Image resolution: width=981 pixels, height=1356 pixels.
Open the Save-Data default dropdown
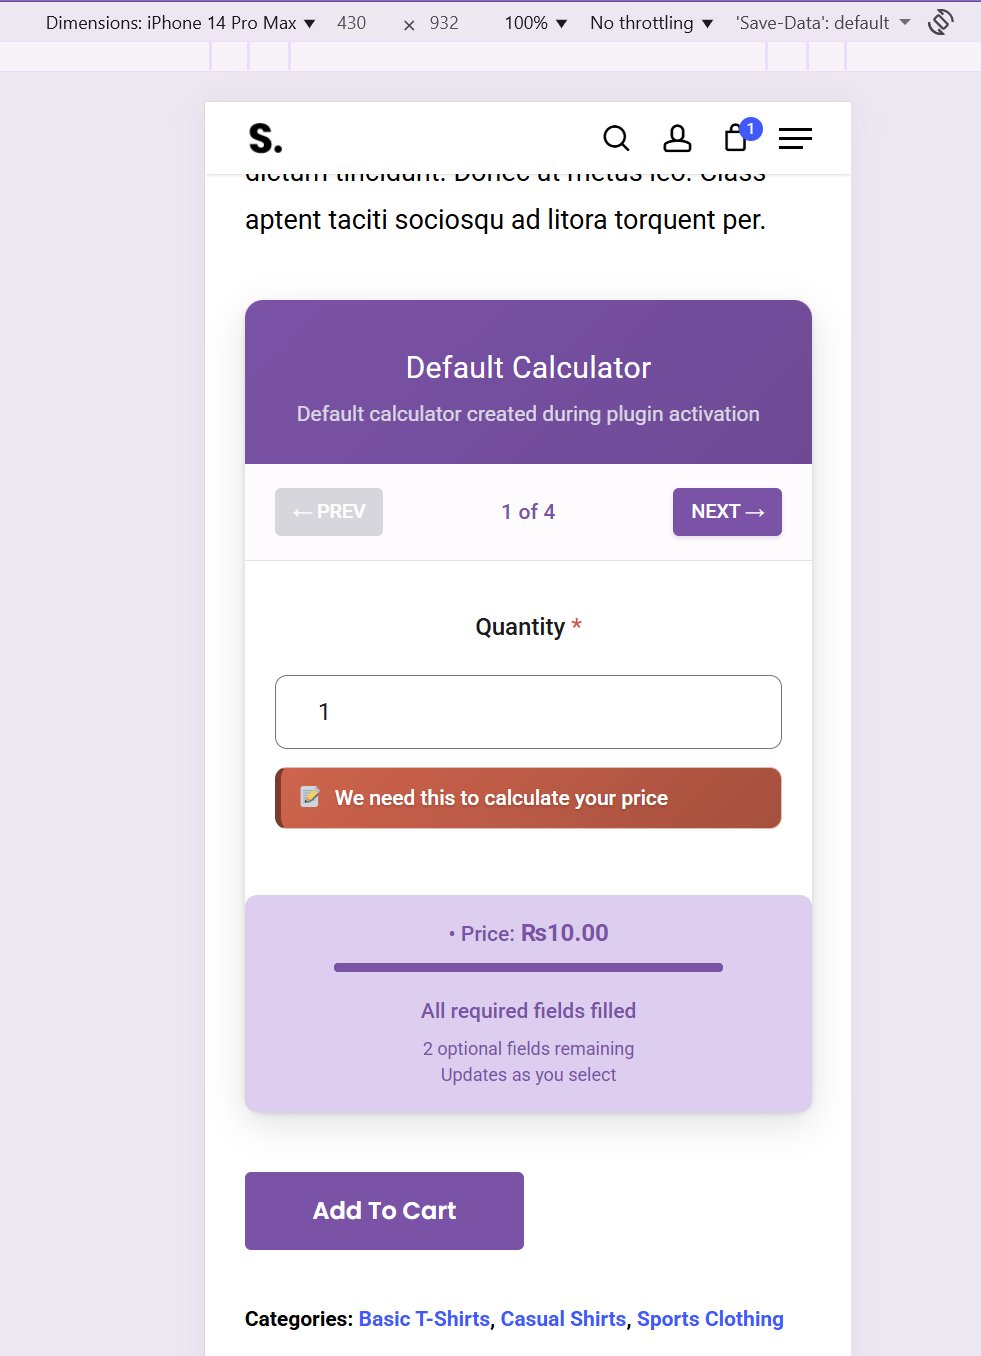[823, 22]
